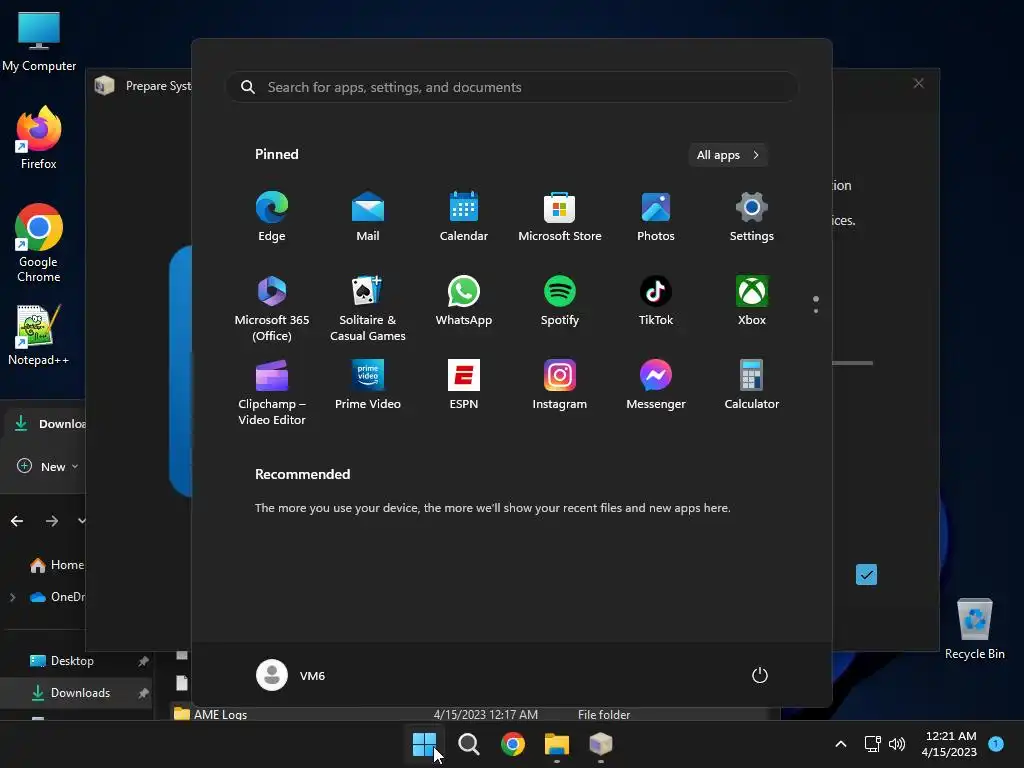Open network status tray icon

coord(872,744)
